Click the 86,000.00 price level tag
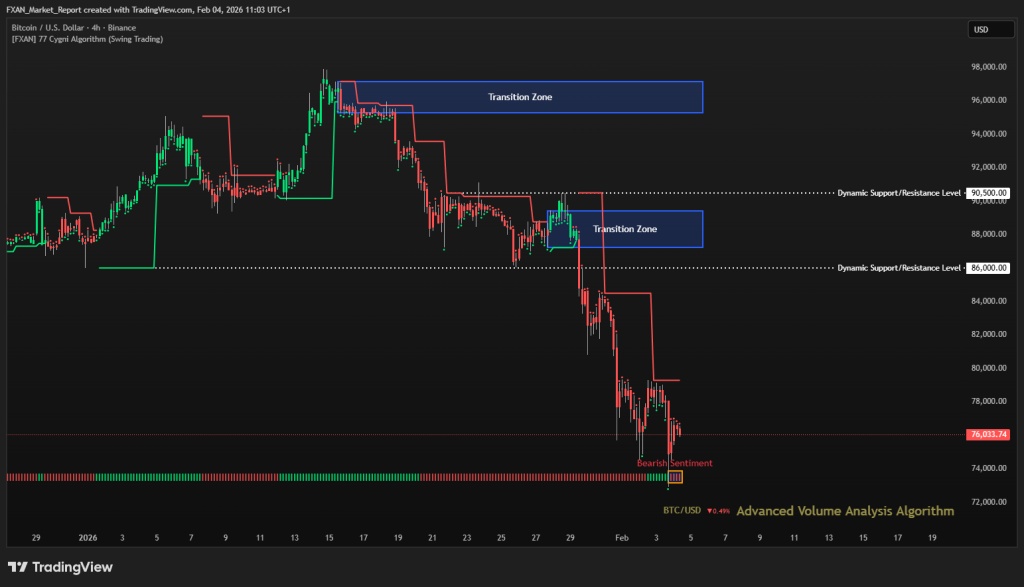This screenshot has height=587, width=1024. (x=987, y=268)
